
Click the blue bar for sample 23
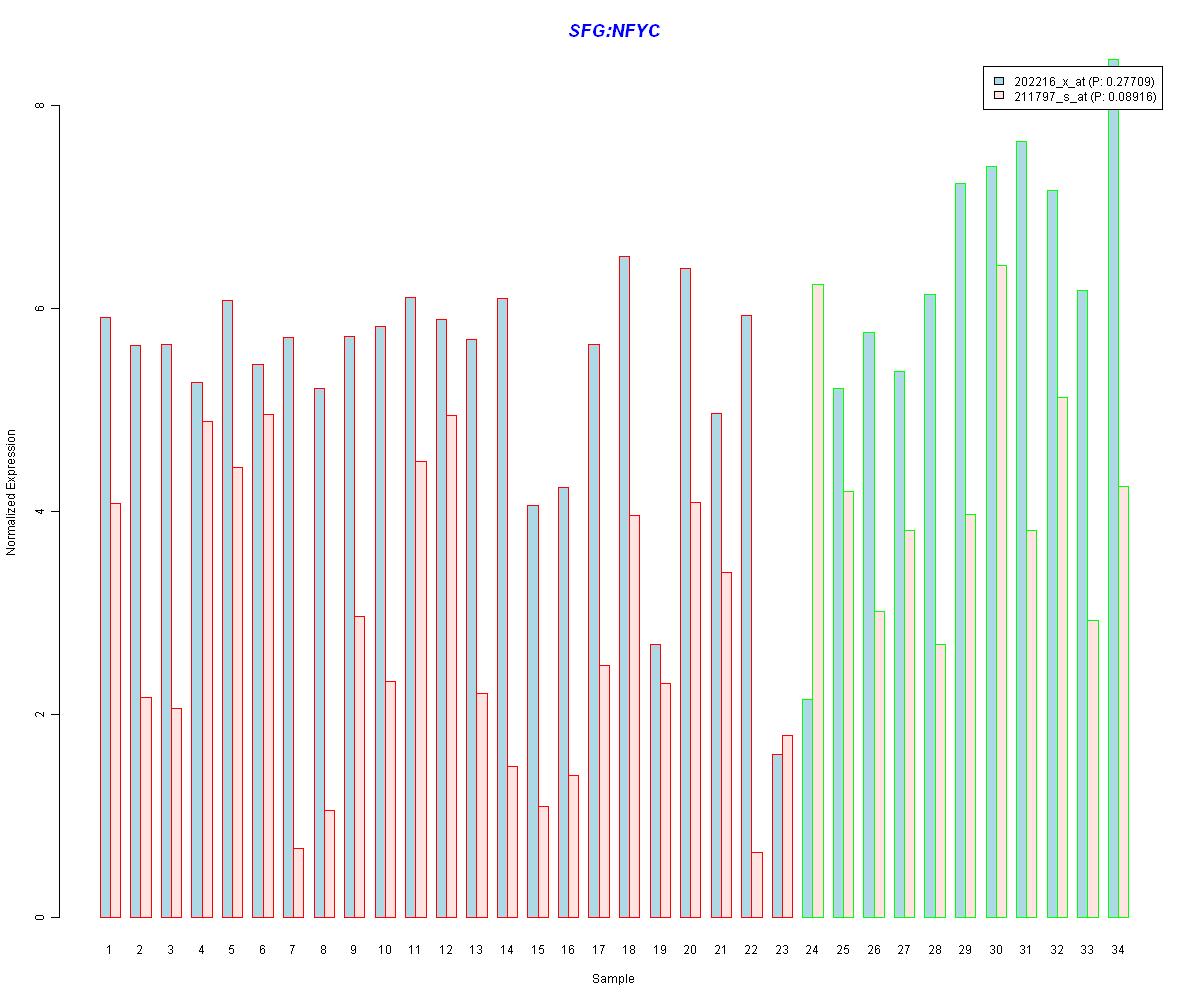[x=777, y=836]
